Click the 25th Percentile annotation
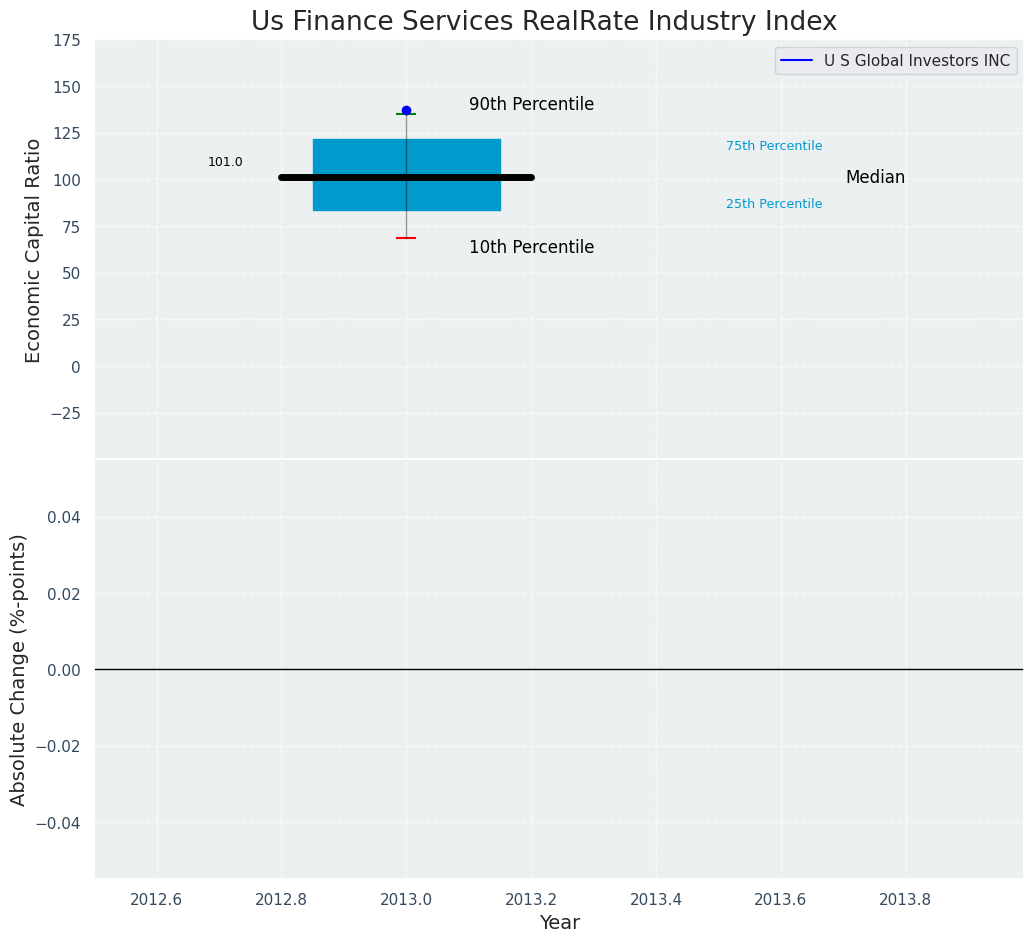This screenshot has width=1034, height=942. click(x=773, y=204)
